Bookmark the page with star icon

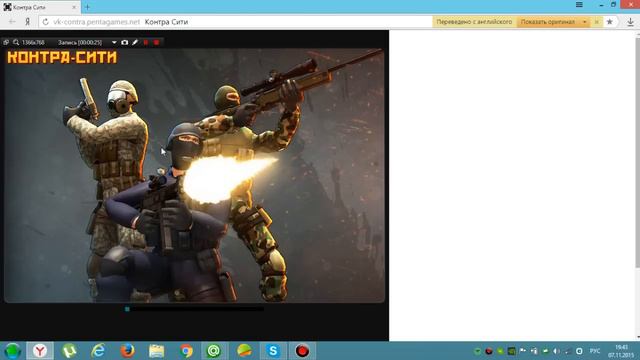pos(609,22)
